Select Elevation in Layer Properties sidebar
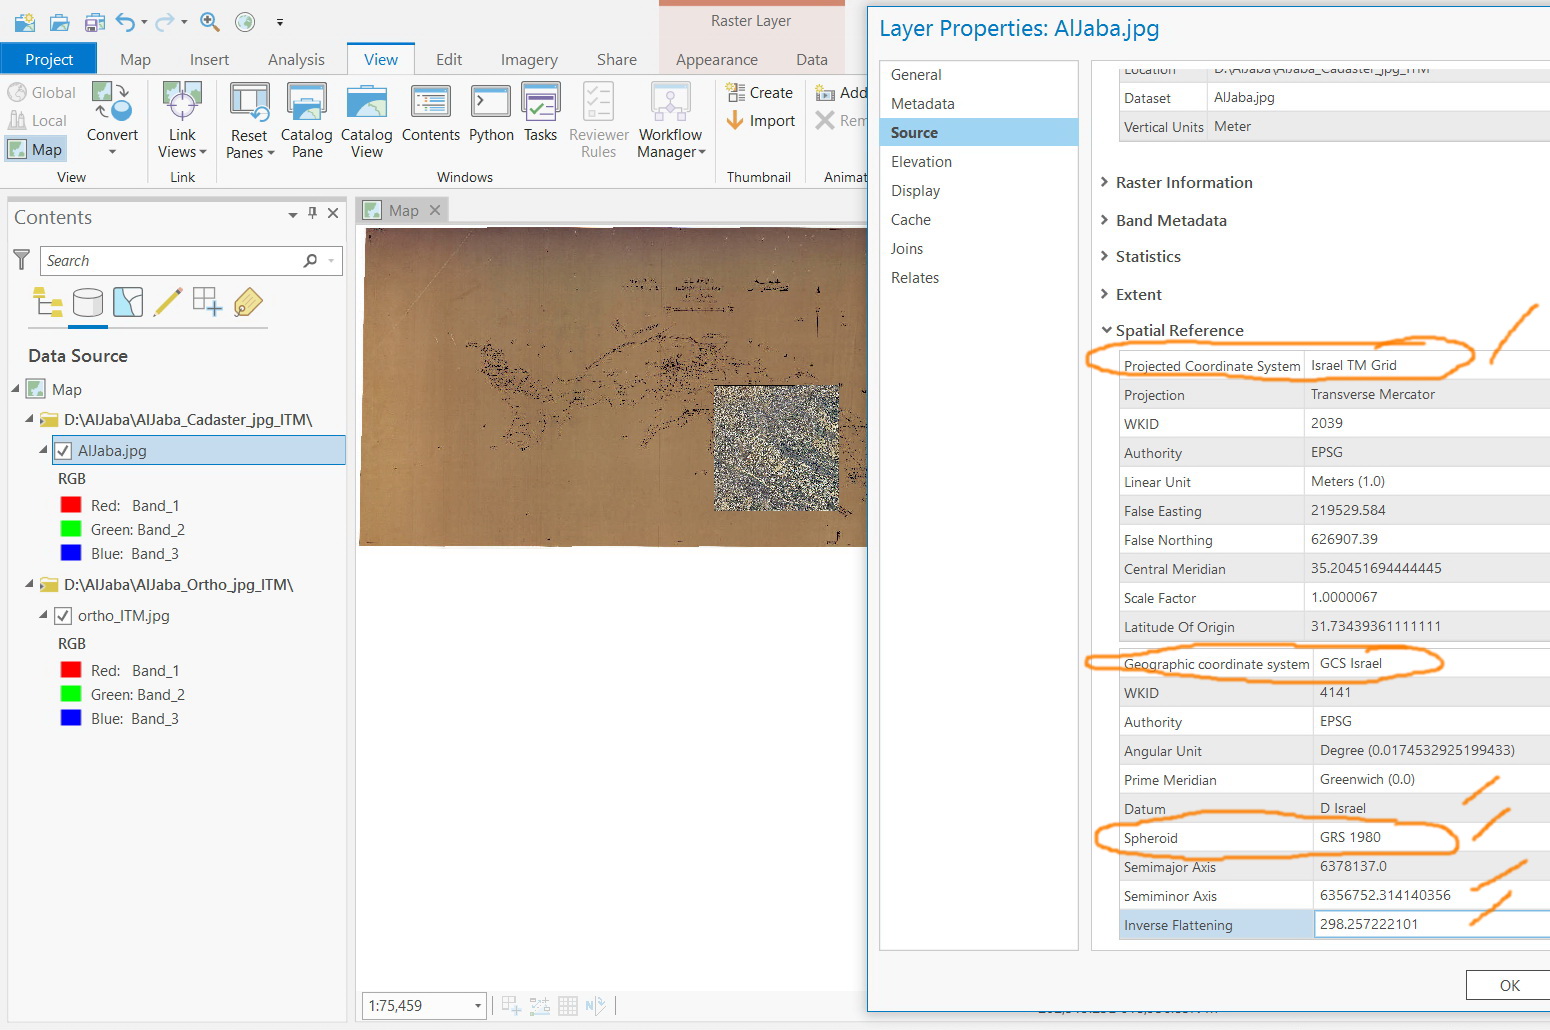 921,162
